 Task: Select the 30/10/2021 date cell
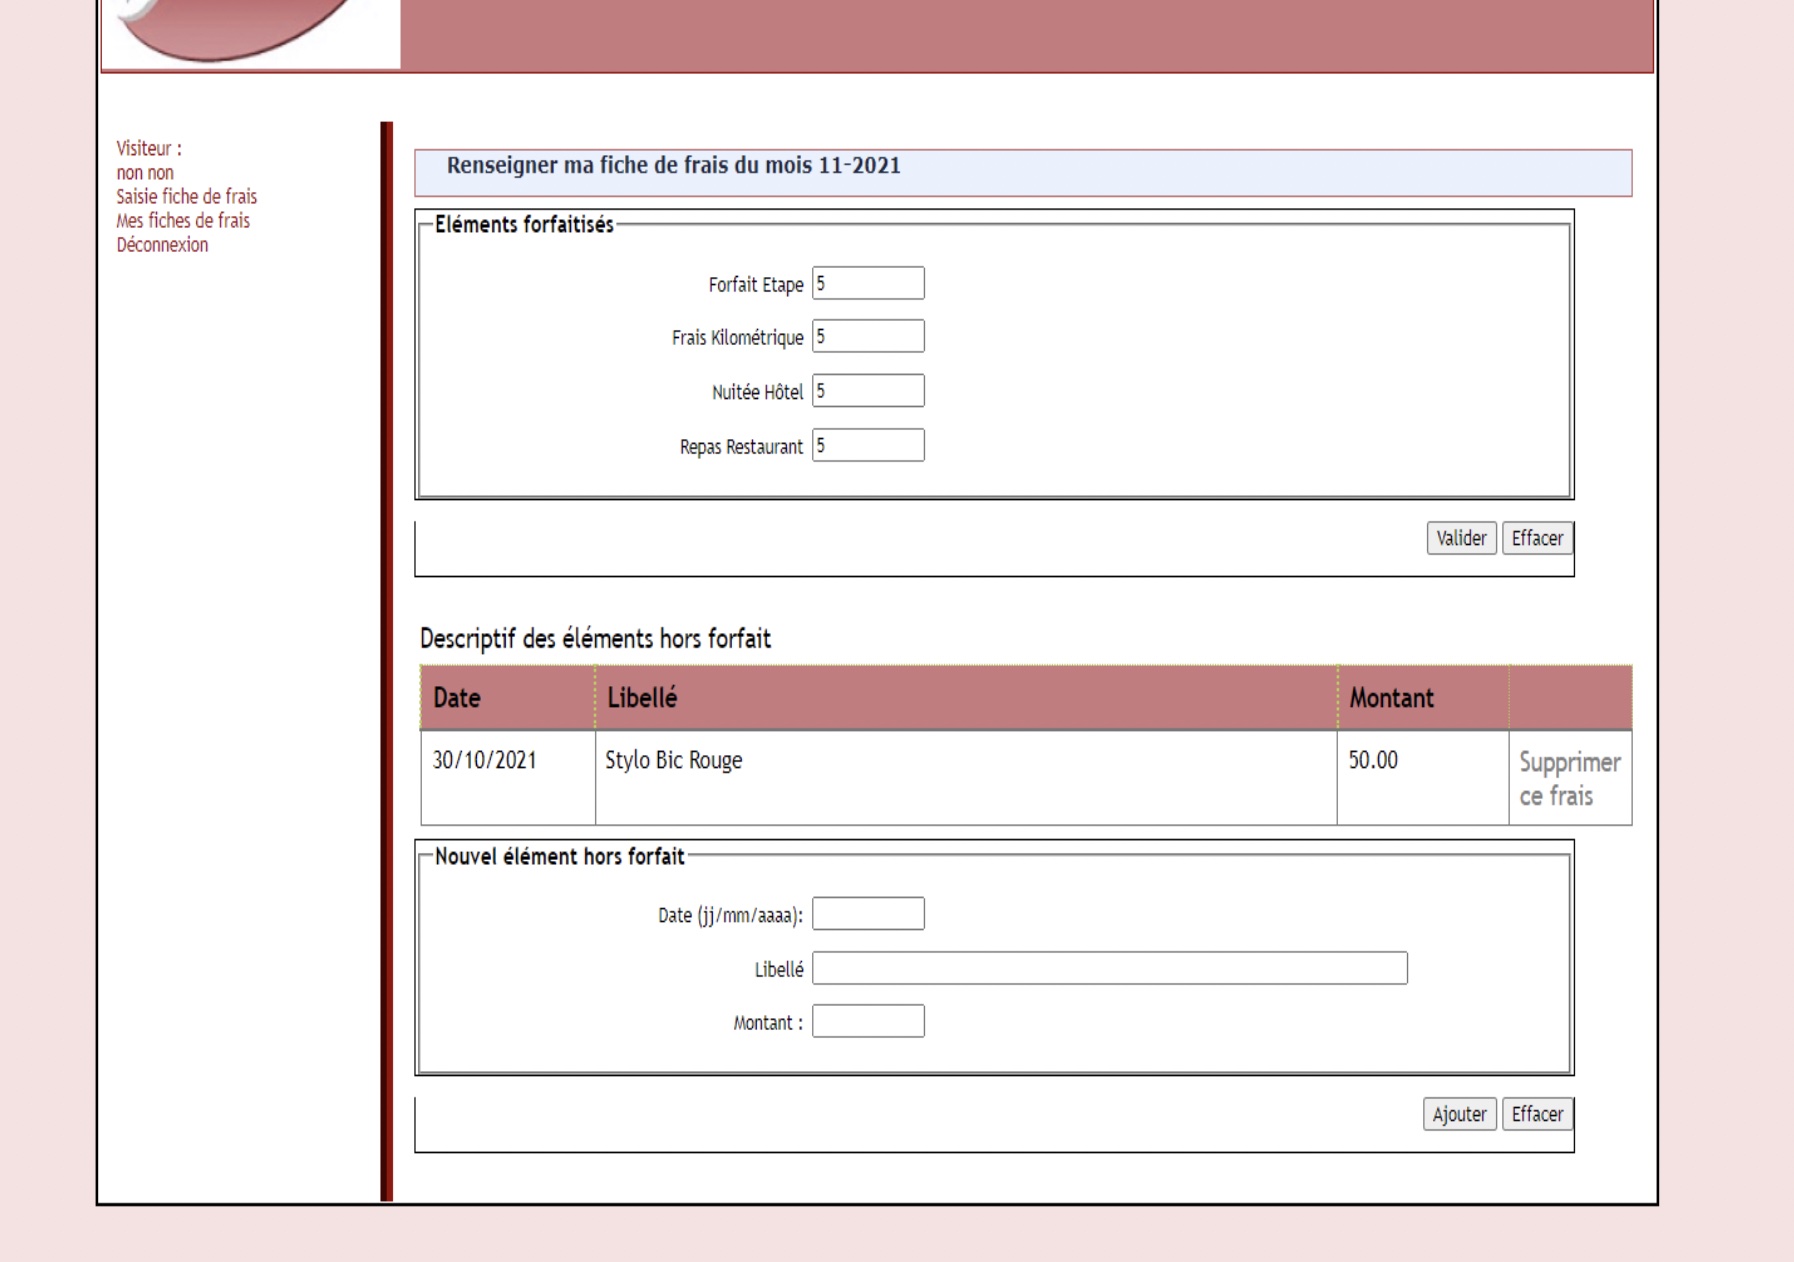click(508, 778)
